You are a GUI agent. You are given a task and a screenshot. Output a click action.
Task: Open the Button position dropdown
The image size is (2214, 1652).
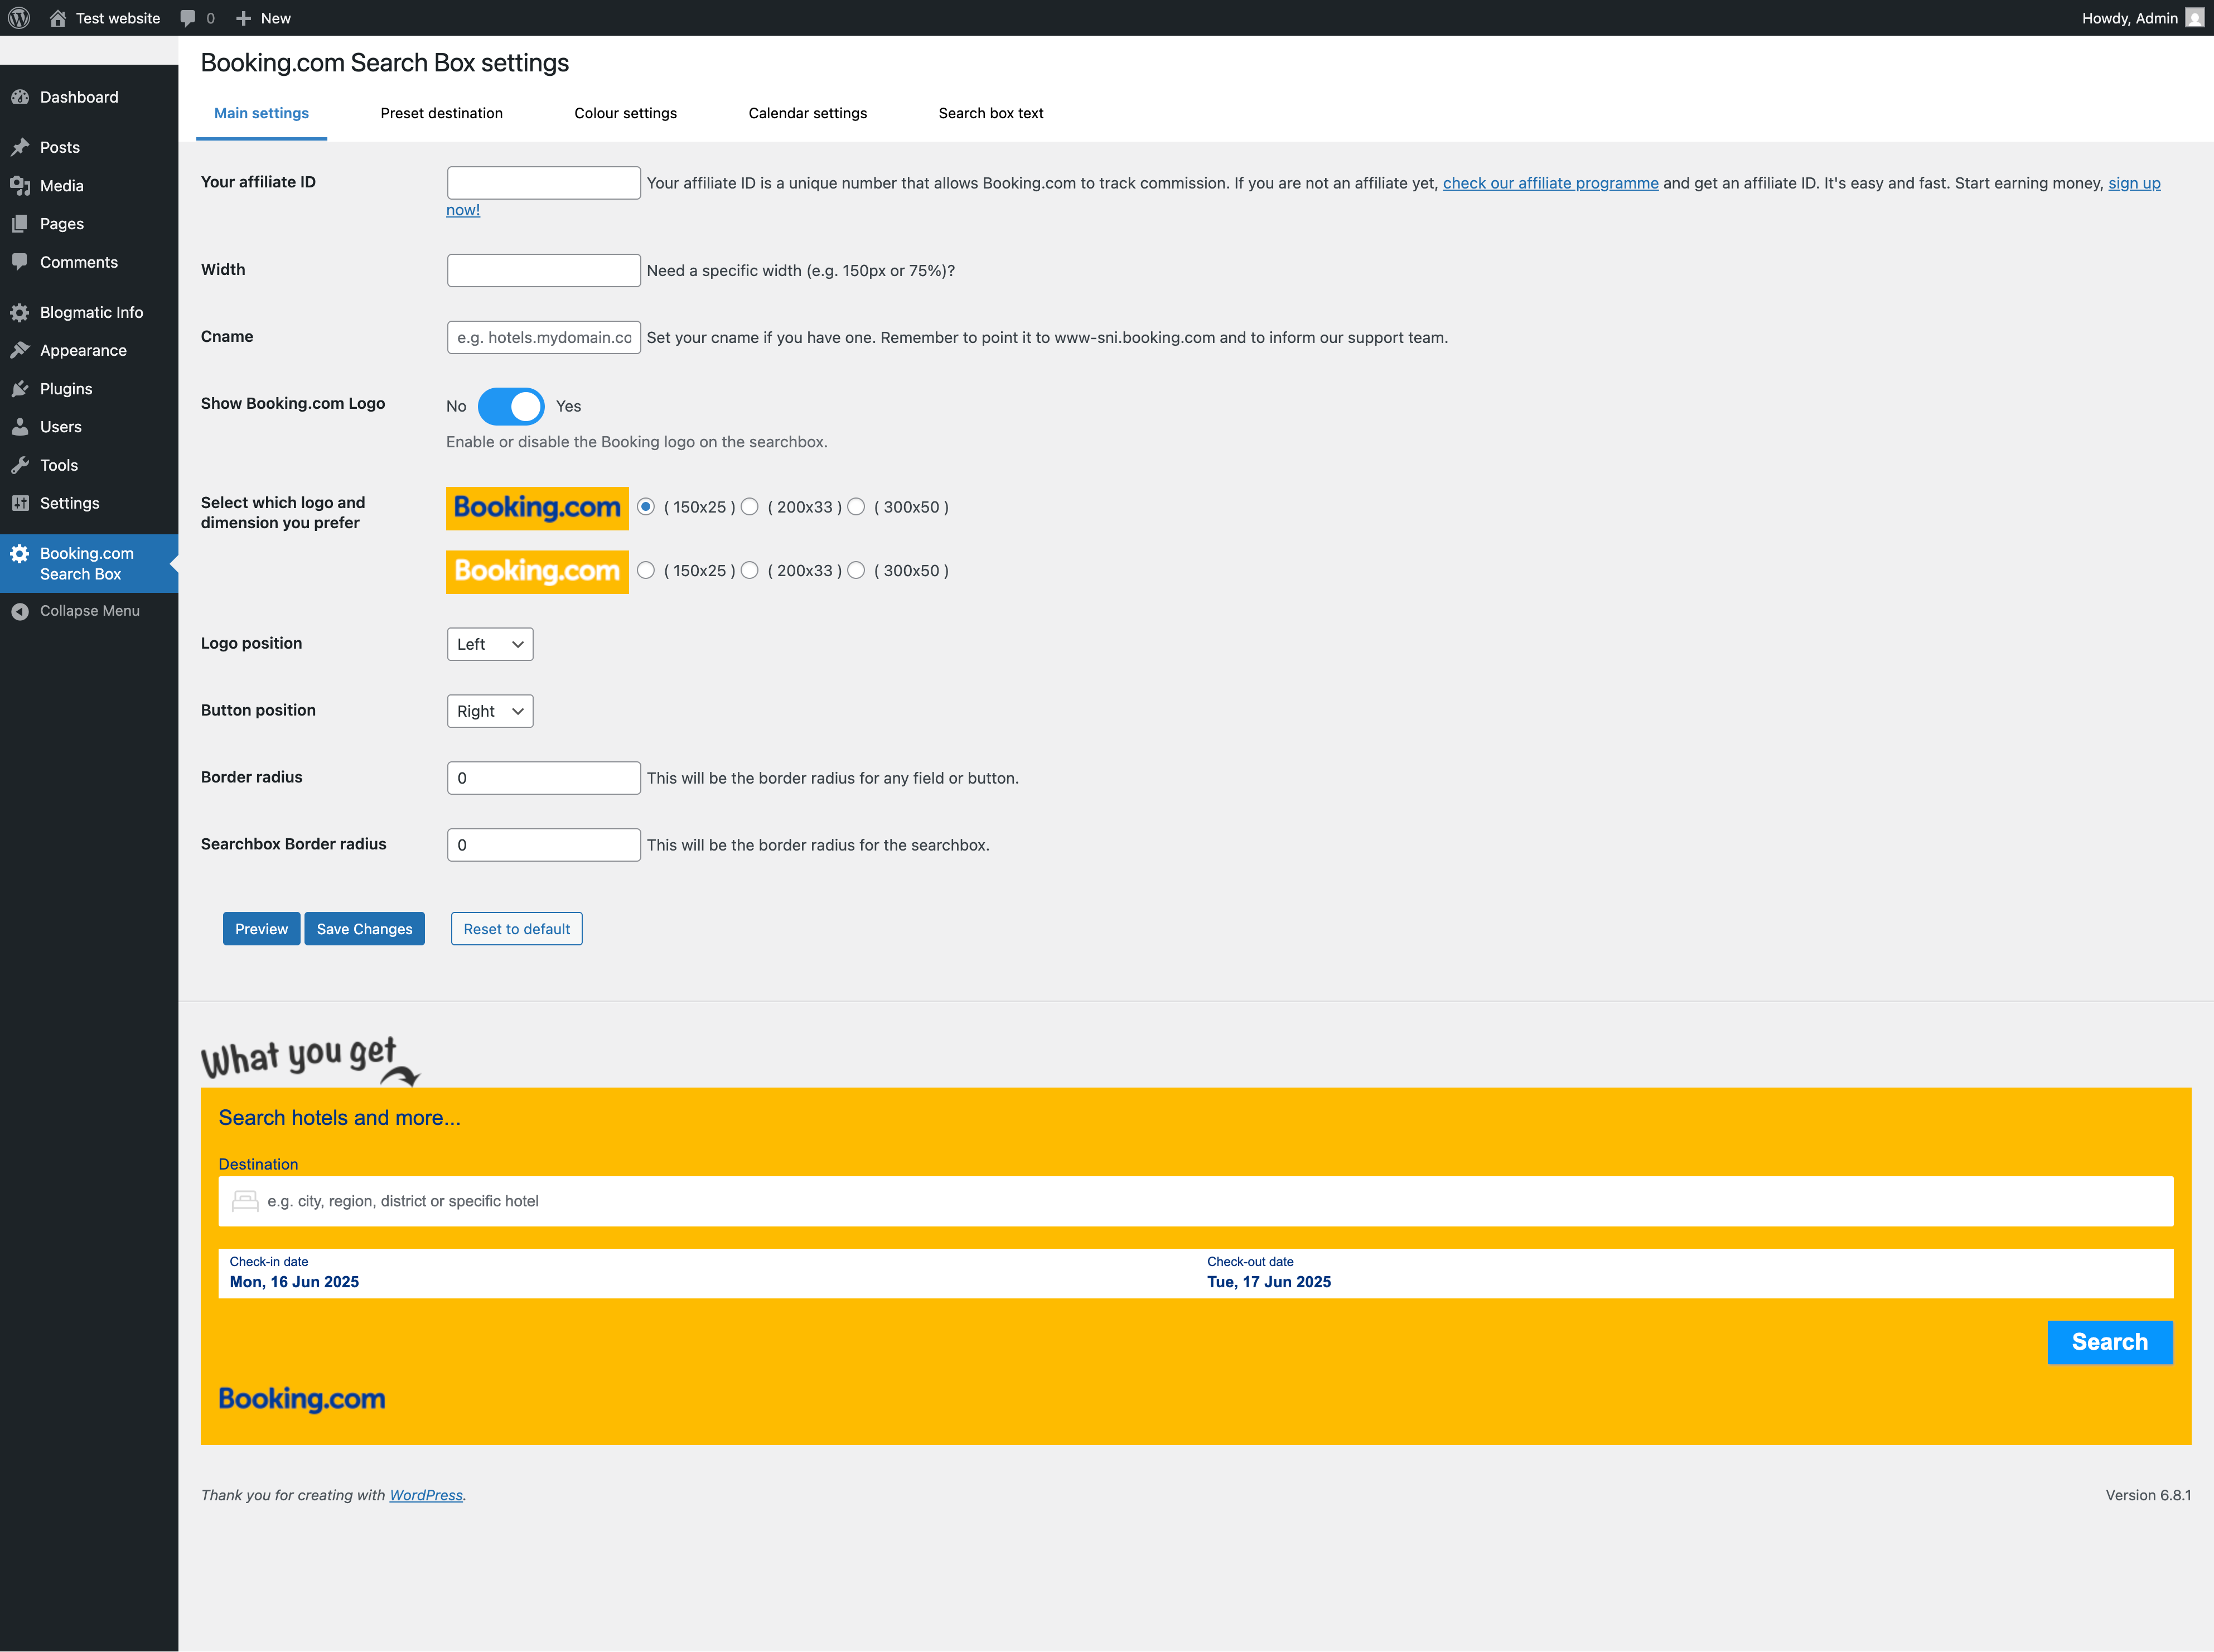pyautogui.click(x=490, y=711)
